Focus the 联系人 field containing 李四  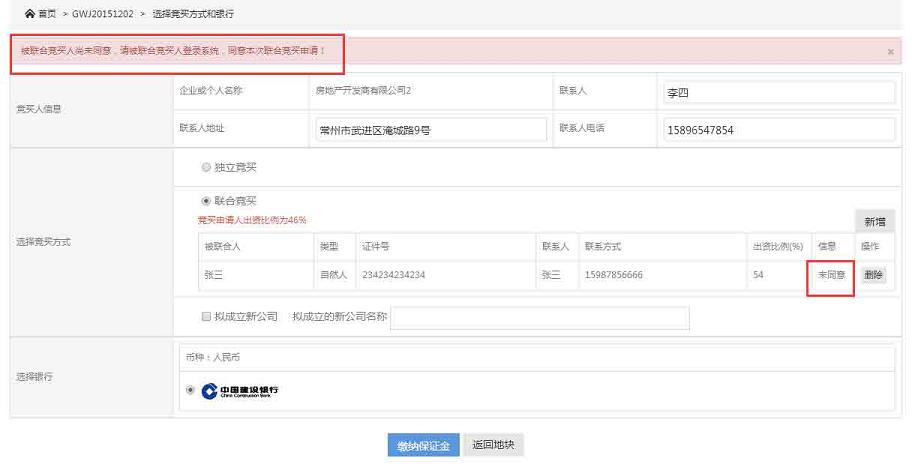[778, 93]
